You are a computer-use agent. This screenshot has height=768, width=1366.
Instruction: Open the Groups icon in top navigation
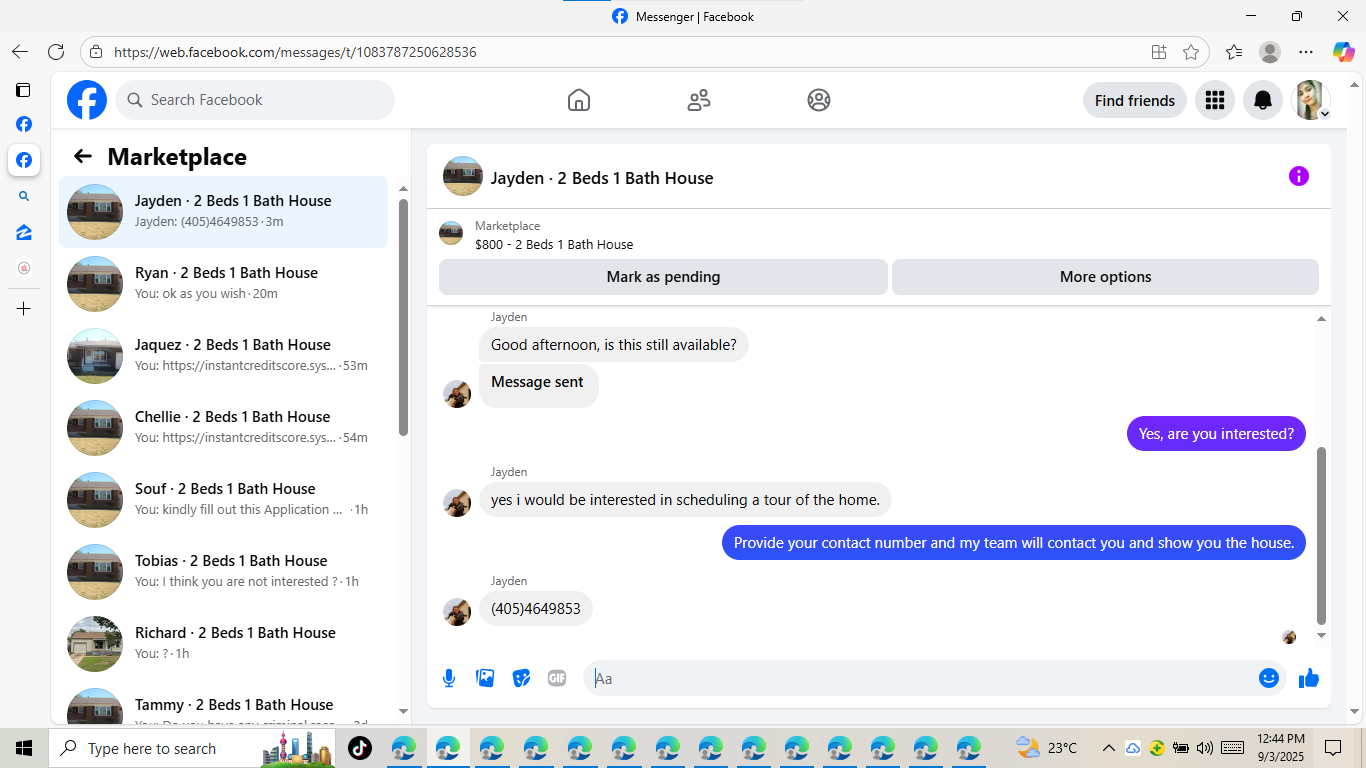pyautogui.click(x=819, y=100)
